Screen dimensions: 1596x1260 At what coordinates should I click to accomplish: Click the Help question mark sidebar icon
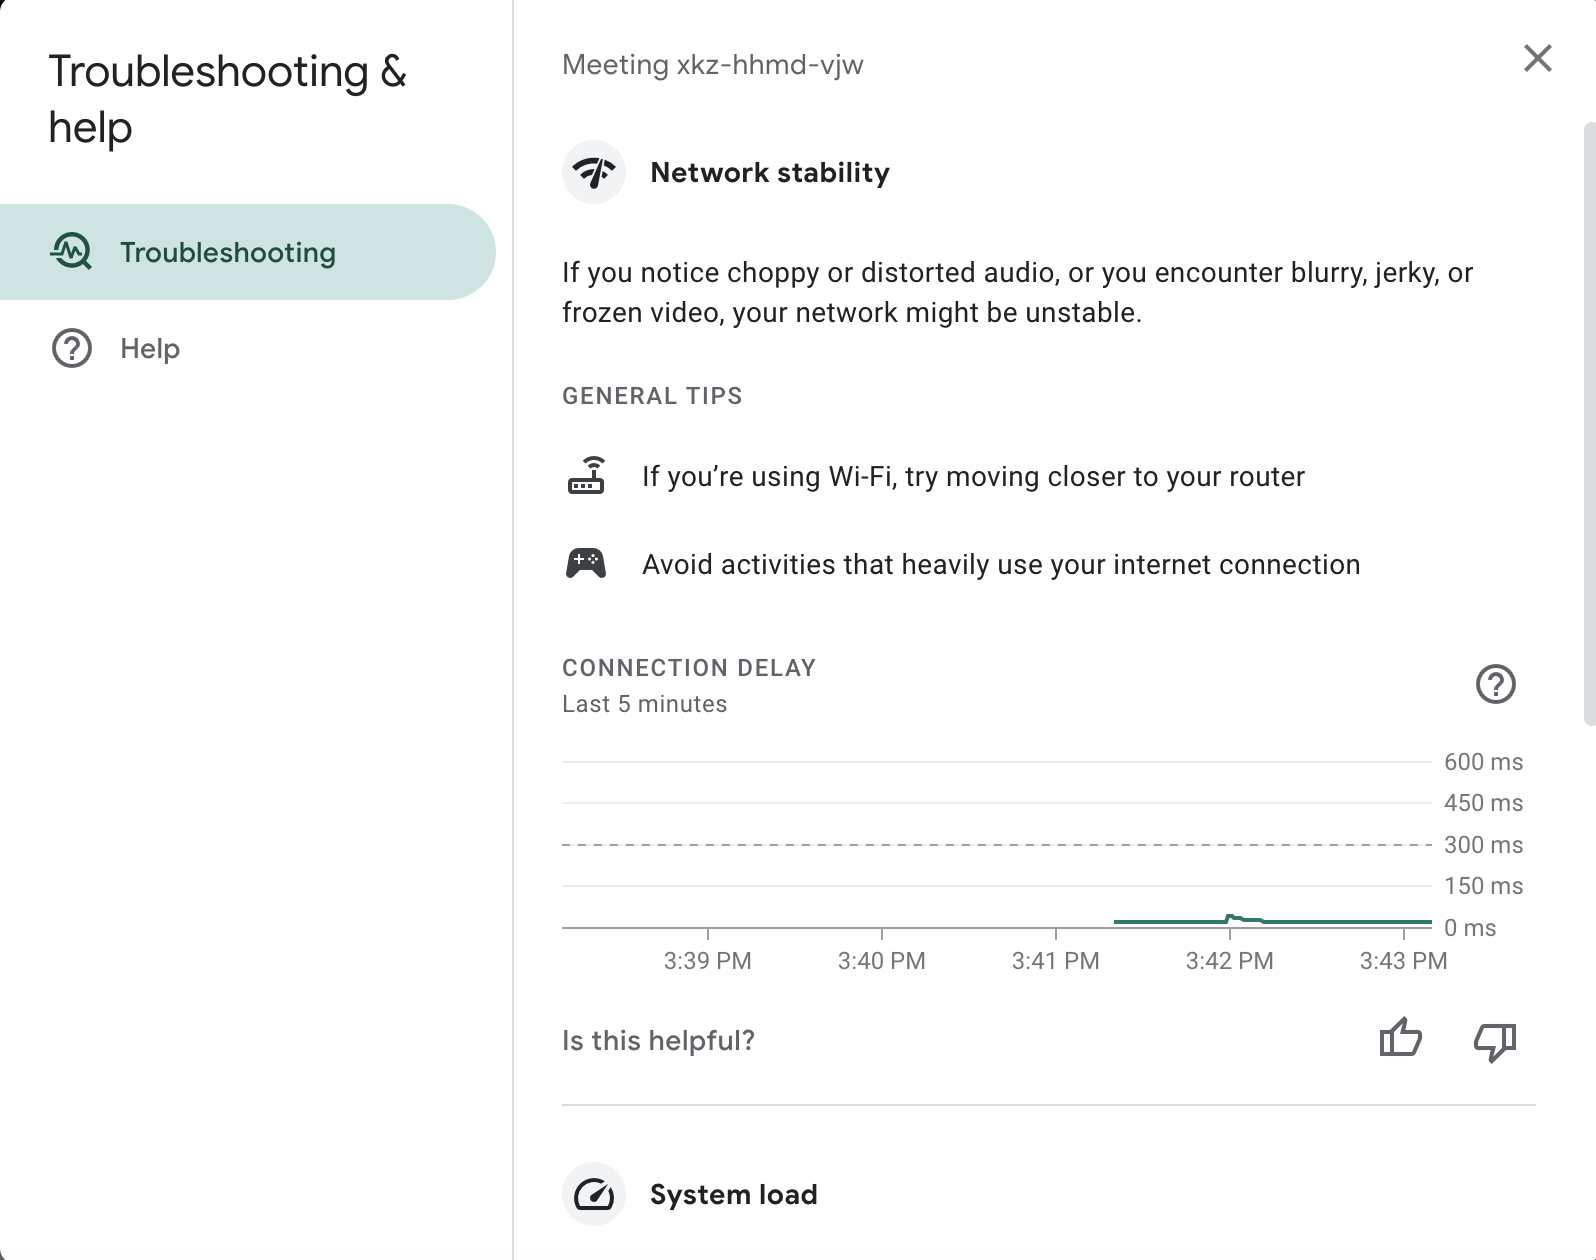71,348
